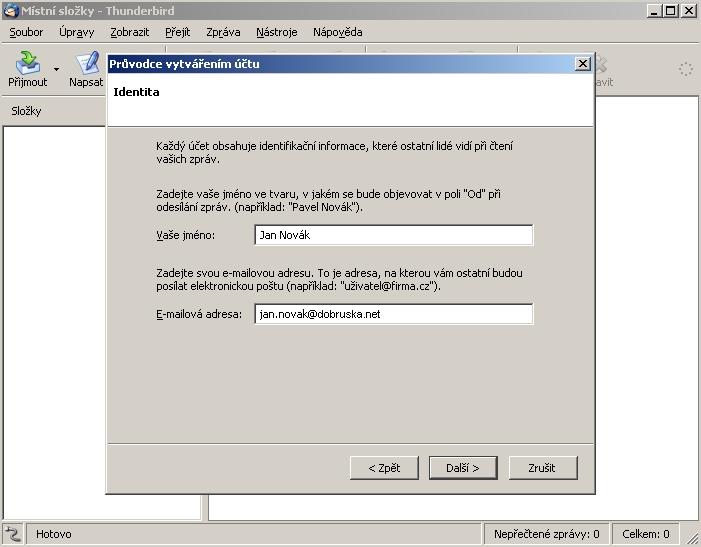Open the Nástroje menu

tap(276, 32)
